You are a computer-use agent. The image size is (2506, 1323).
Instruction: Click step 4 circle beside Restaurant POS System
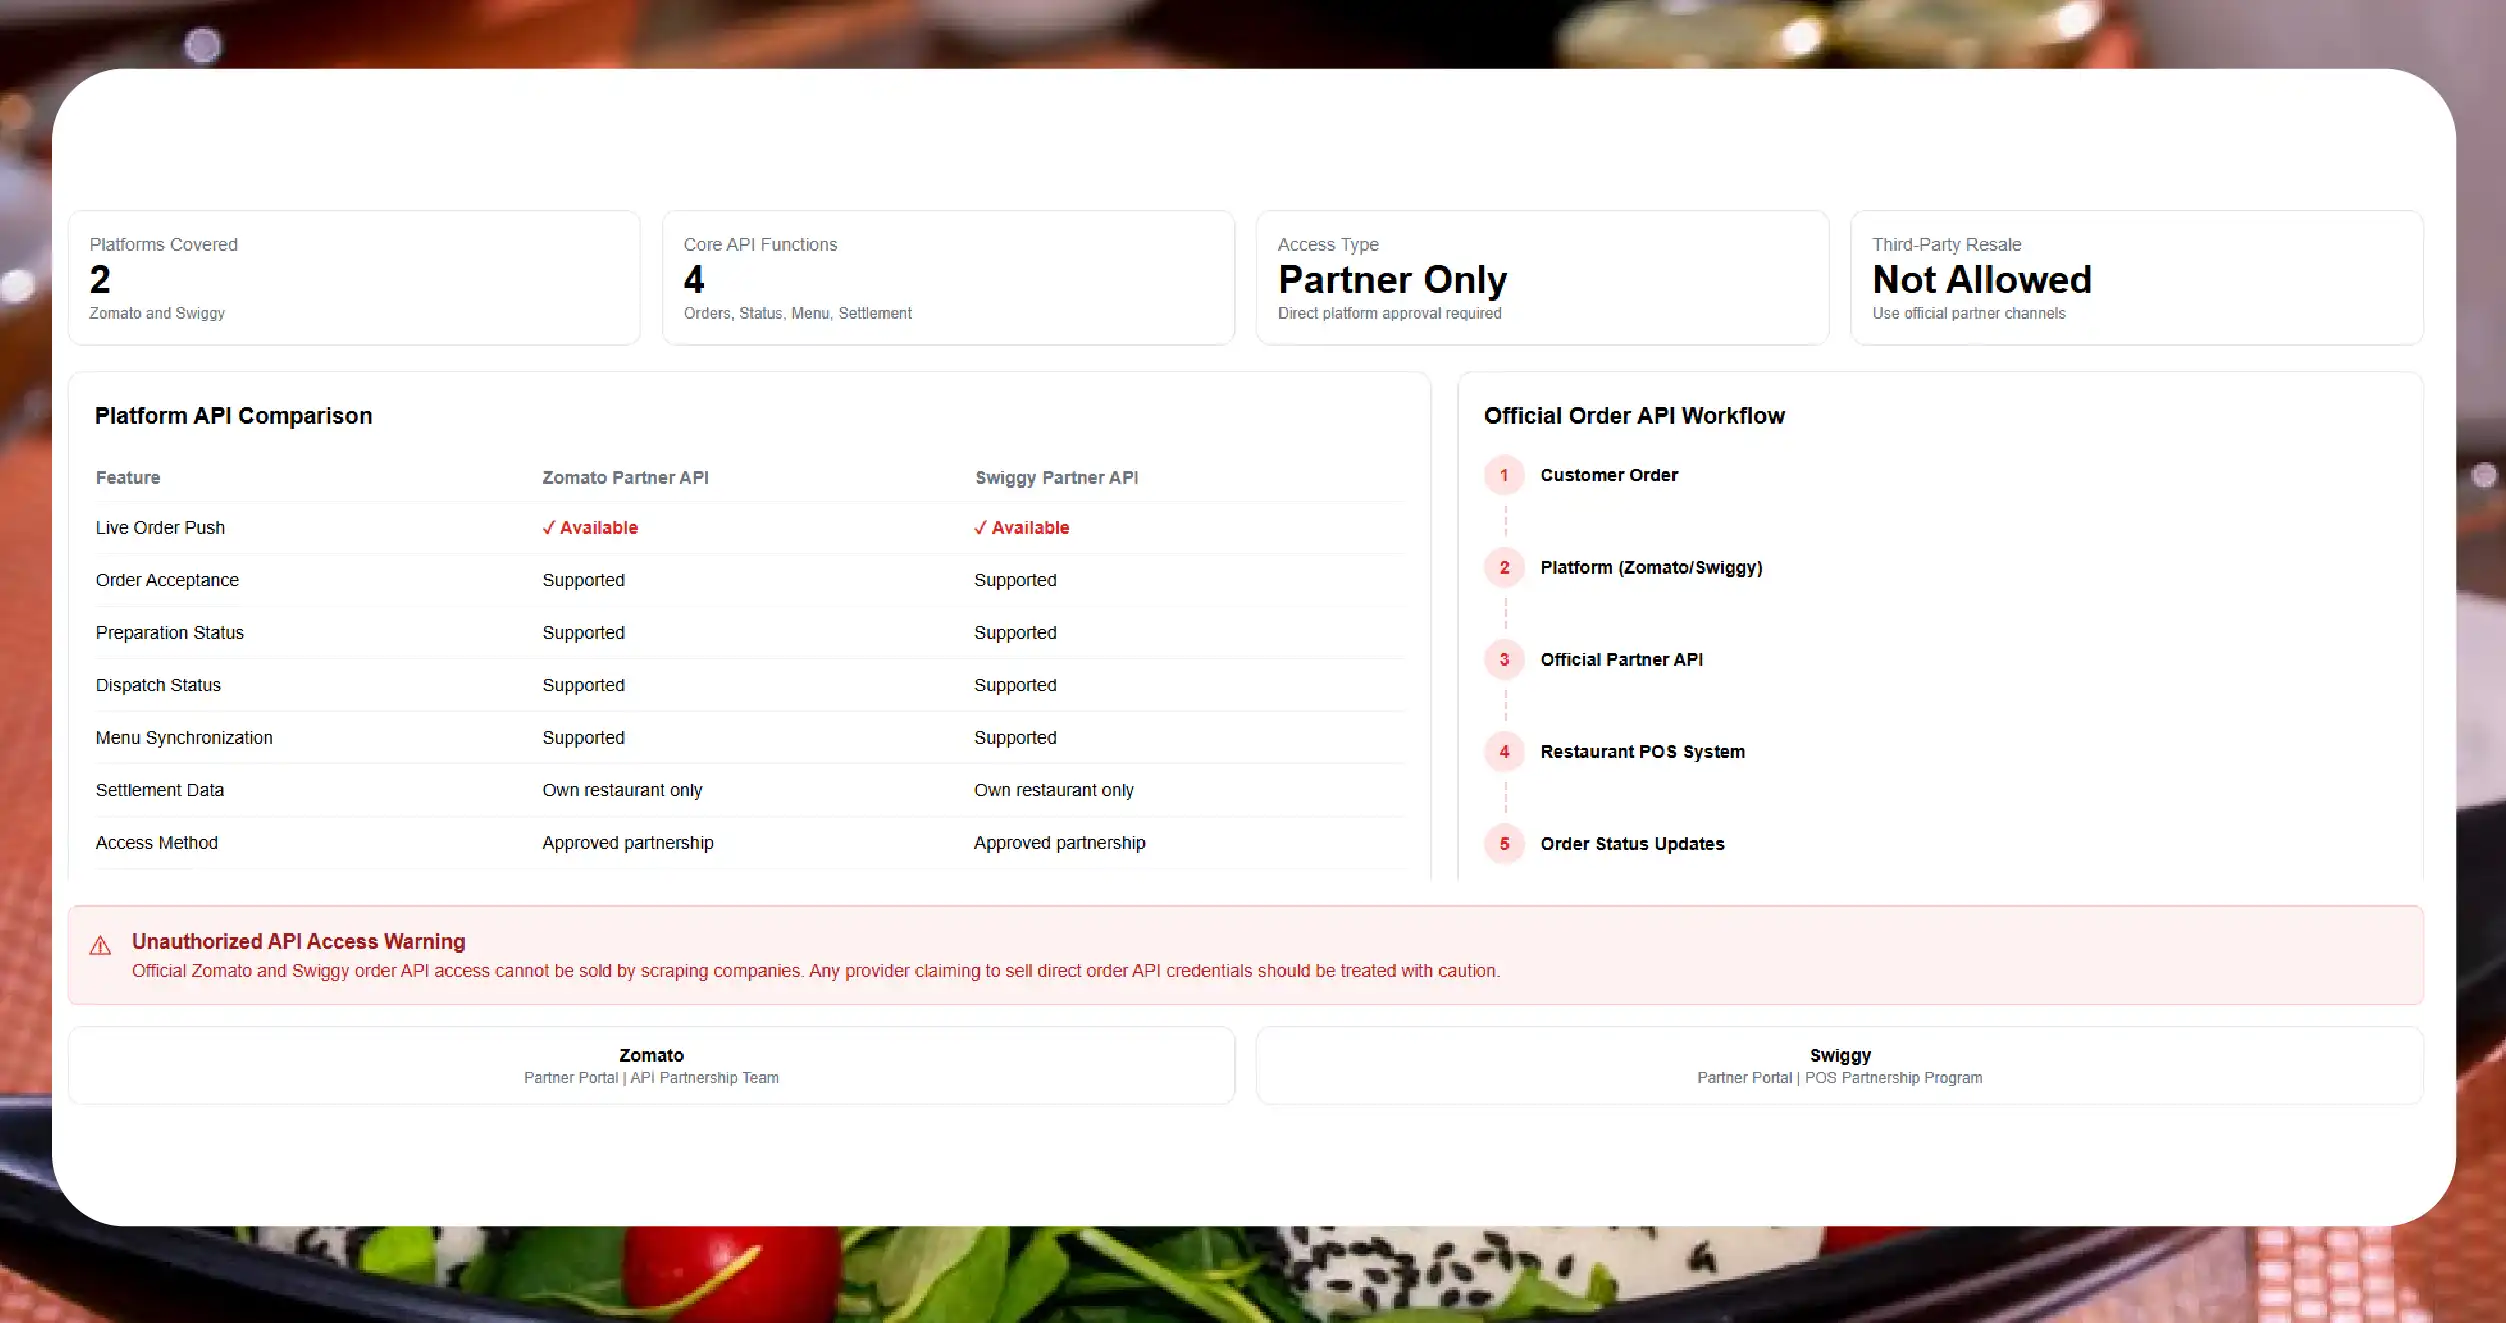pos(1504,751)
